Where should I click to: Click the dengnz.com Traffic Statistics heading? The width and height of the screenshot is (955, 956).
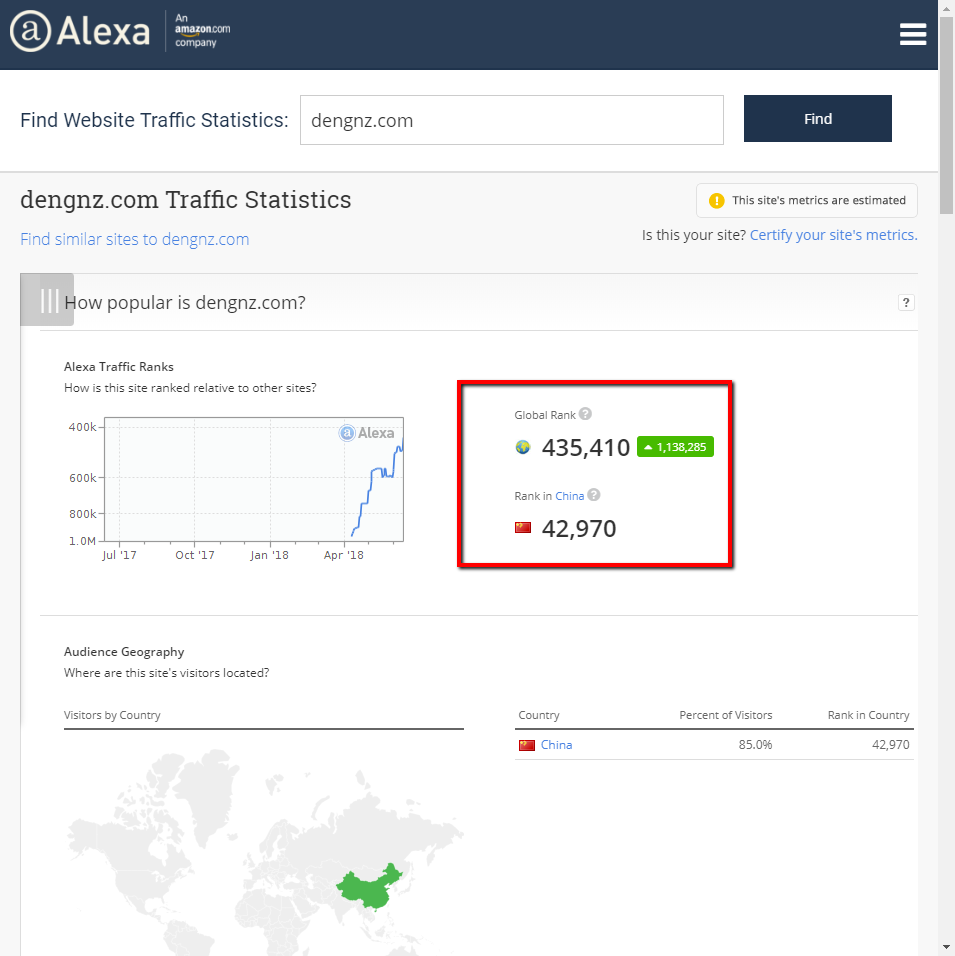pos(185,200)
